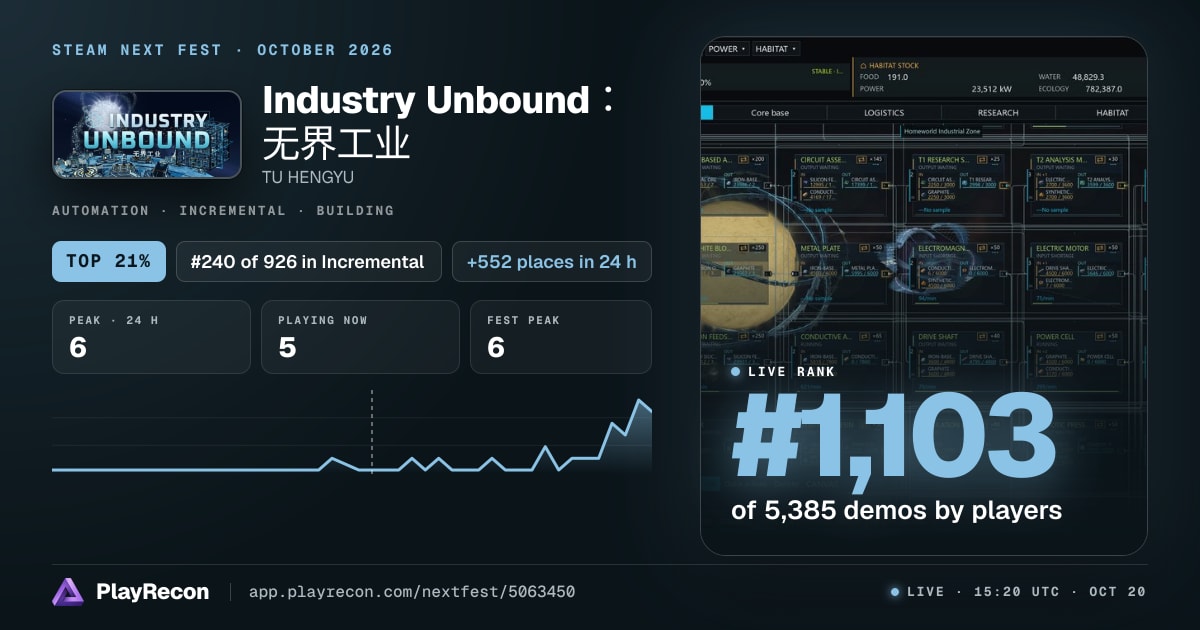Click the CIRCUIT ASSE... node title

(823, 160)
